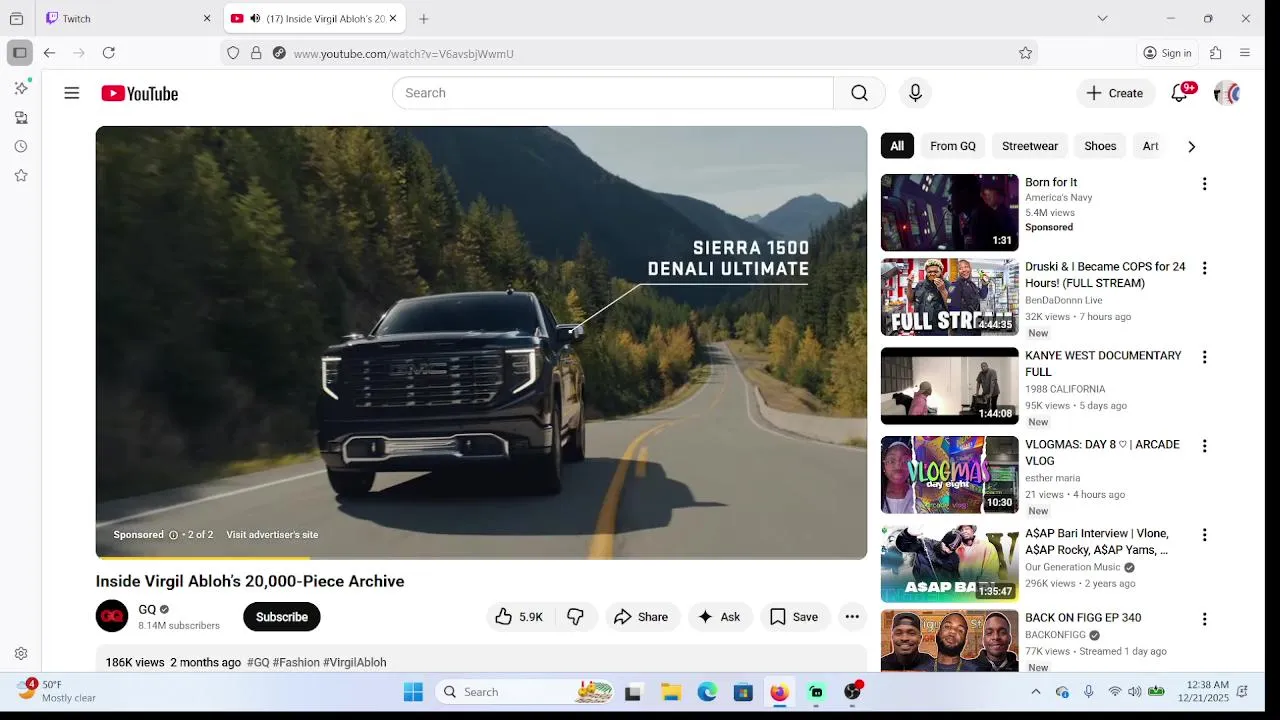This screenshot has width=1280, height=720.
Task: Dislike the video with thumbs down
Action: coord(575,617)
